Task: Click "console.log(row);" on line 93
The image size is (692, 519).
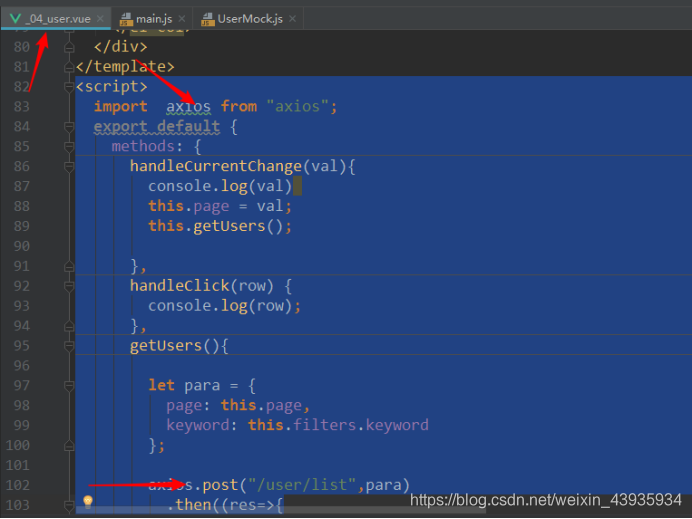Action: (x=224, y=306)
